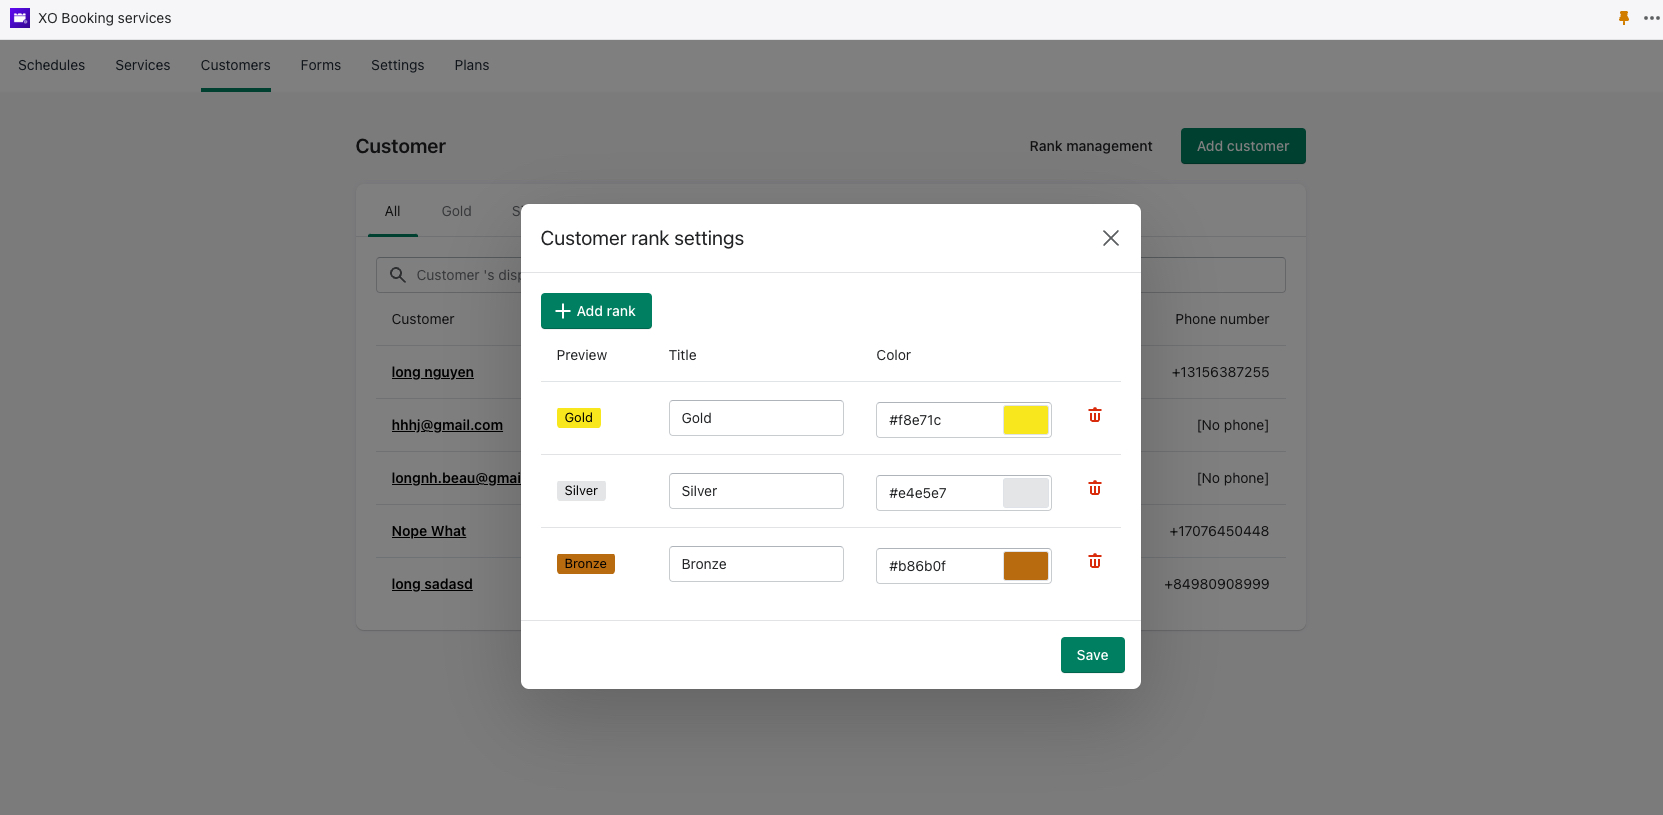The width and height of the screenshot is (1663, 815).
Task: Pick the Gold yellow color swatch
Action: coord(1026,420)
